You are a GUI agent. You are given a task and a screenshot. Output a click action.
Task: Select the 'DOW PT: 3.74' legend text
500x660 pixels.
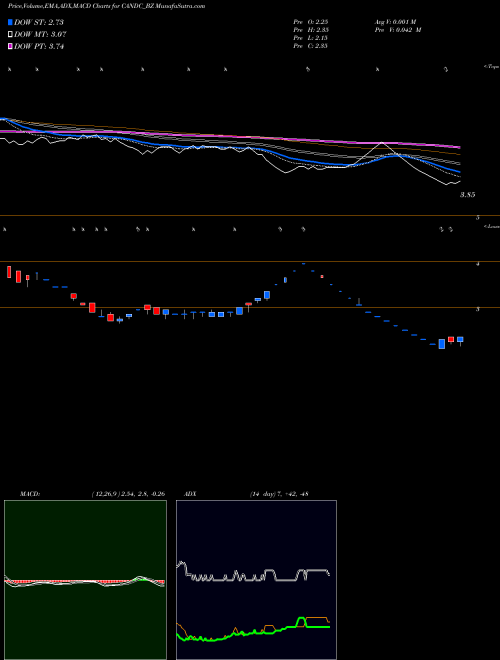pos(39,46)
